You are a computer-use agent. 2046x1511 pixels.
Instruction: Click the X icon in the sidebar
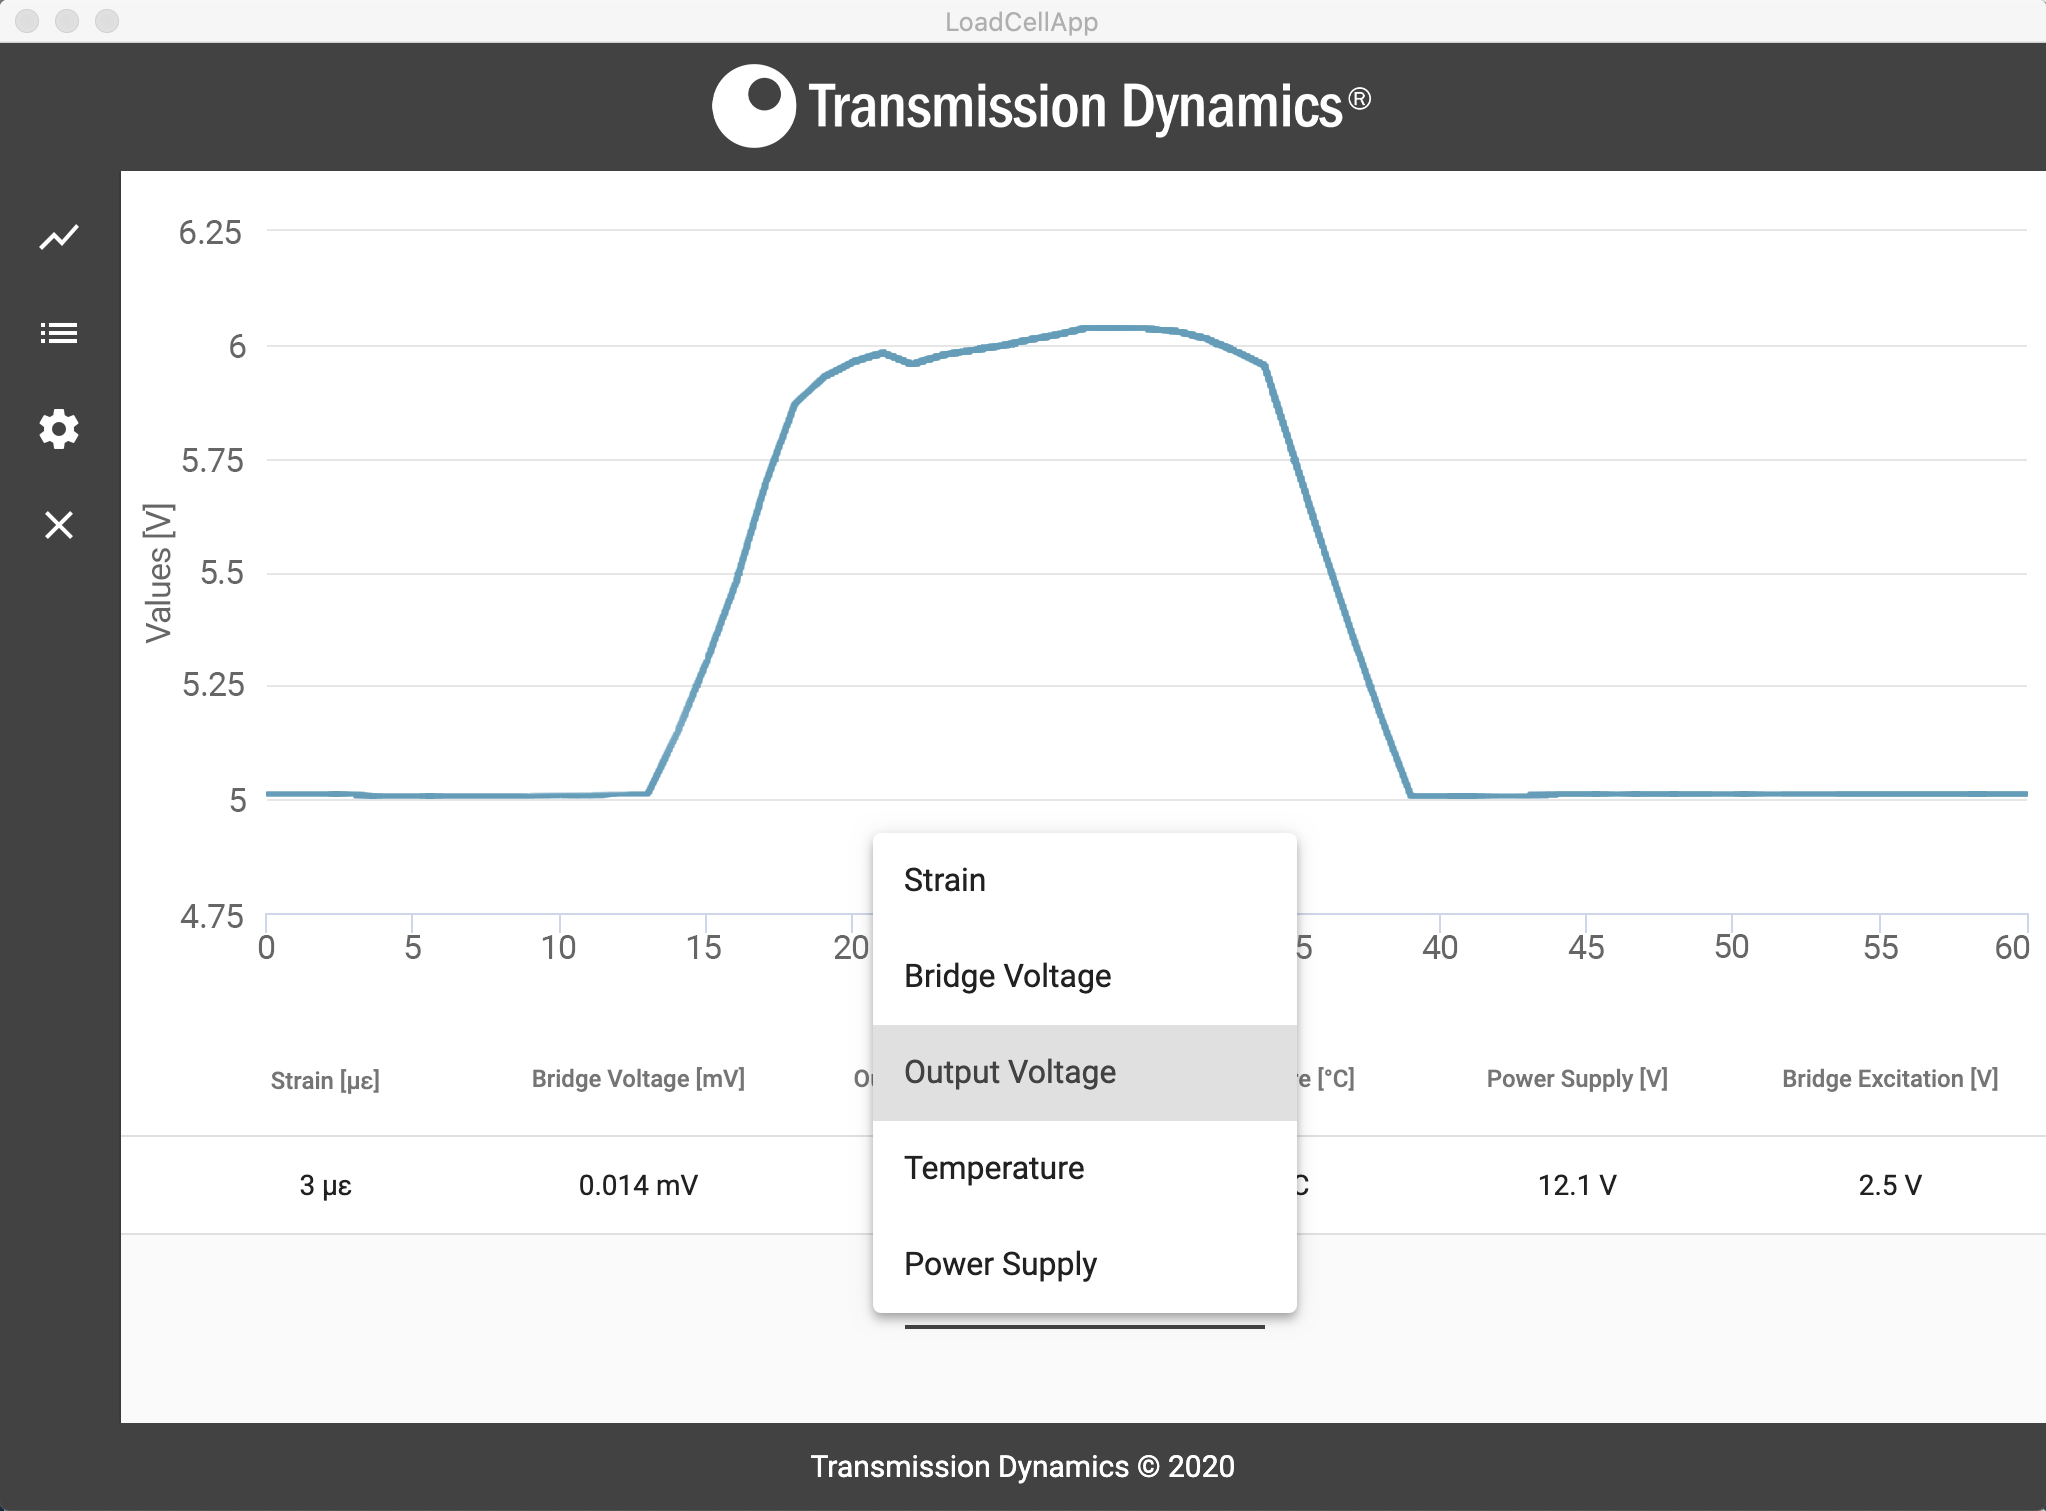coord(58,524)
